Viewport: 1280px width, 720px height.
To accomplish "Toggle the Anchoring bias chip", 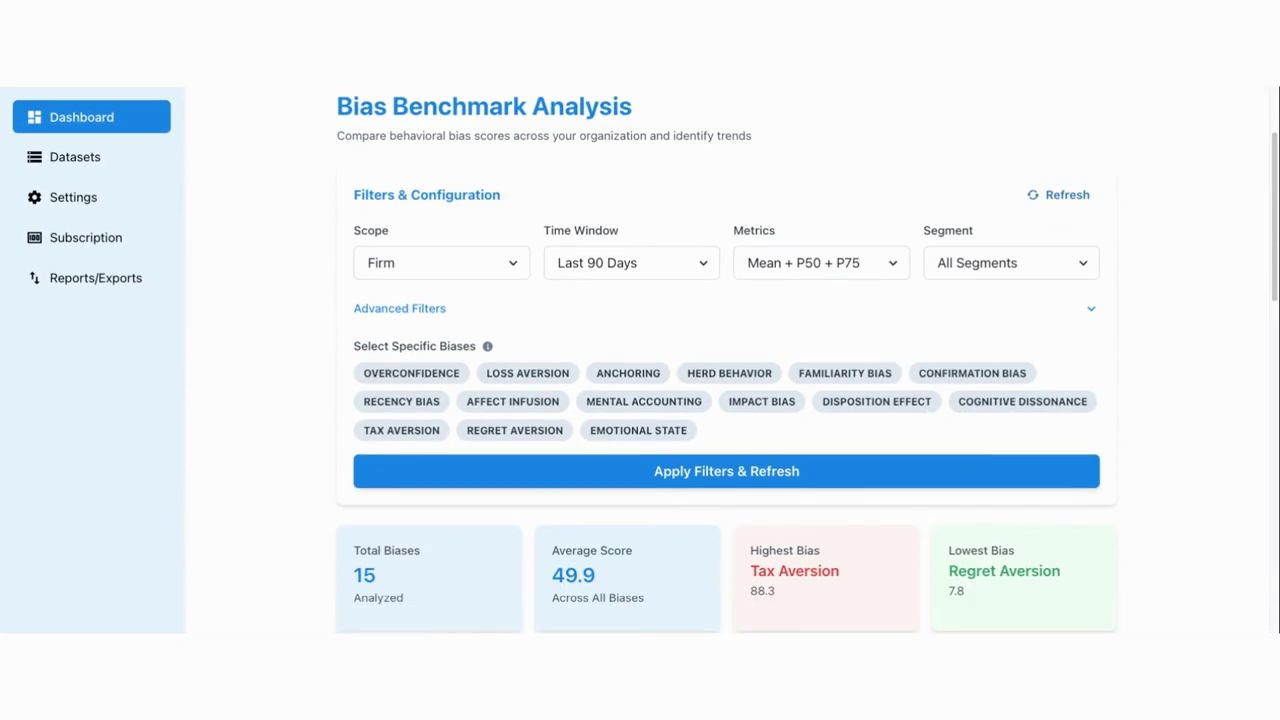I will point(628,373).
